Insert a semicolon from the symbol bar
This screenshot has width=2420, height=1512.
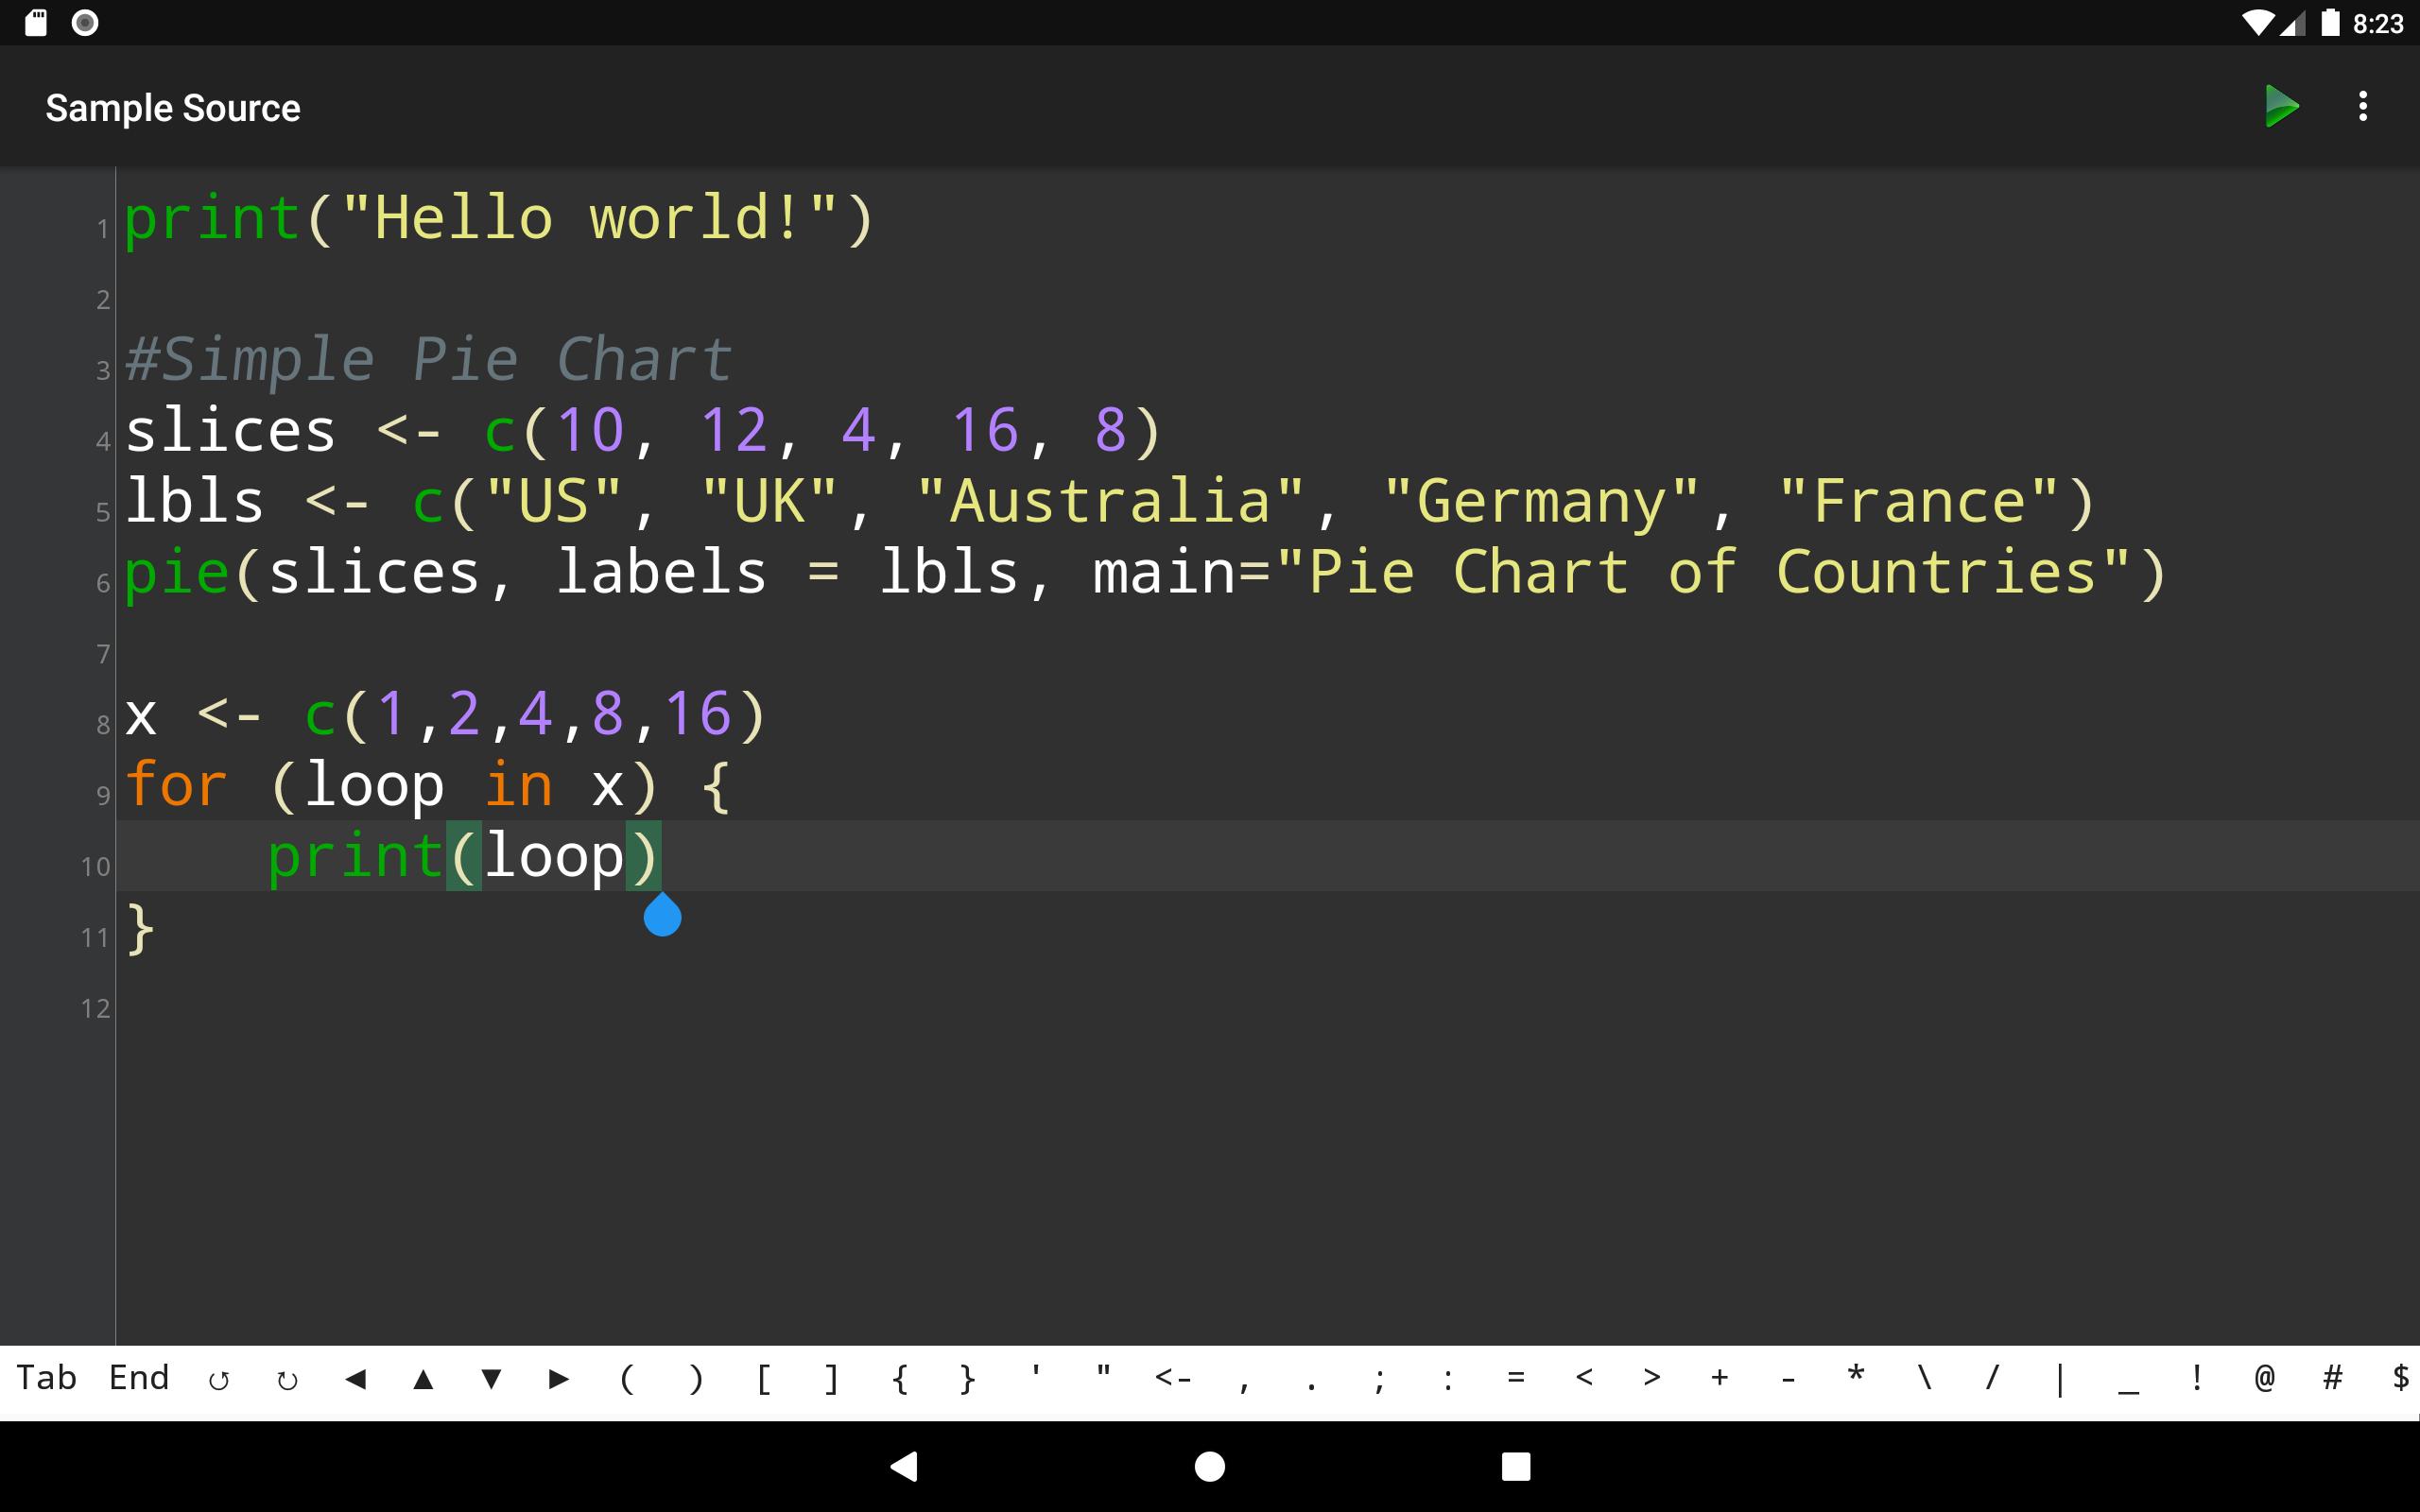pos(1380,1380)
